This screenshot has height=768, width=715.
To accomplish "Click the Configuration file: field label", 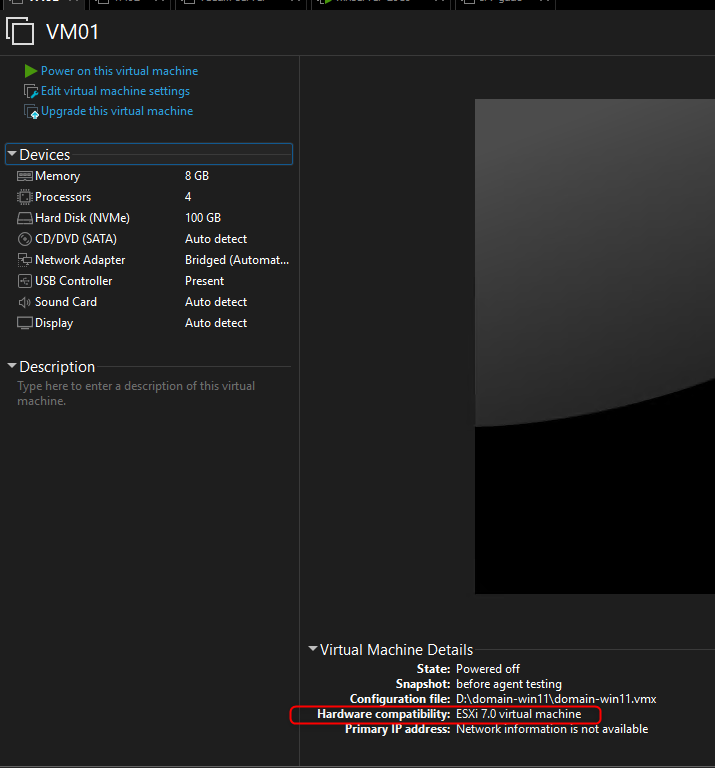I will (x=400, y=699).
